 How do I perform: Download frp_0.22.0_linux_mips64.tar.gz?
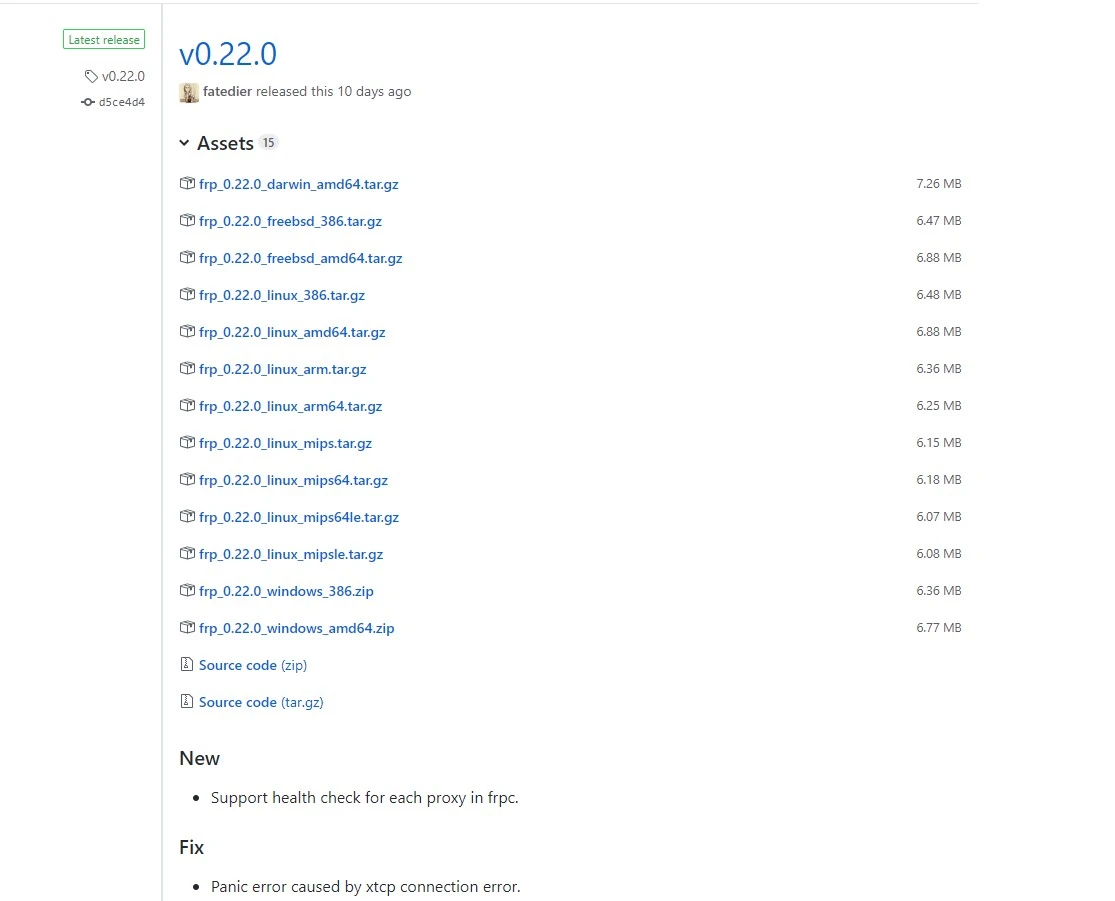click(294, 480)
